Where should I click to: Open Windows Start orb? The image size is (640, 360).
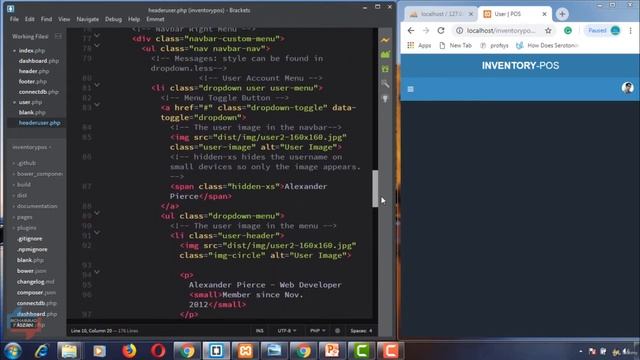click(x=12, y=351)
